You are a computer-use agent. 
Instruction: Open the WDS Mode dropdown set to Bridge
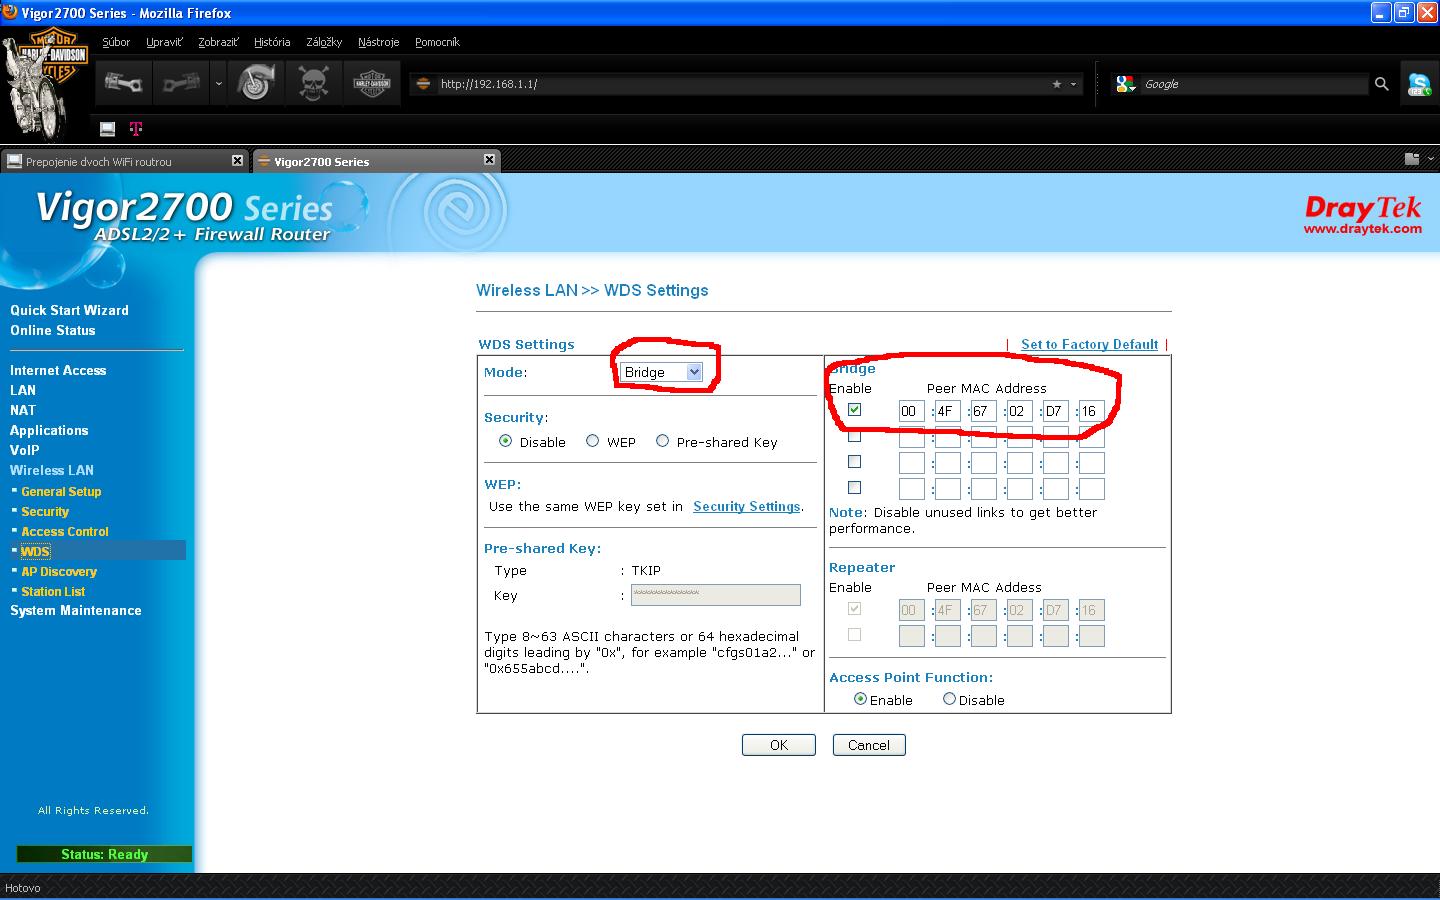(x=661, y=372)
